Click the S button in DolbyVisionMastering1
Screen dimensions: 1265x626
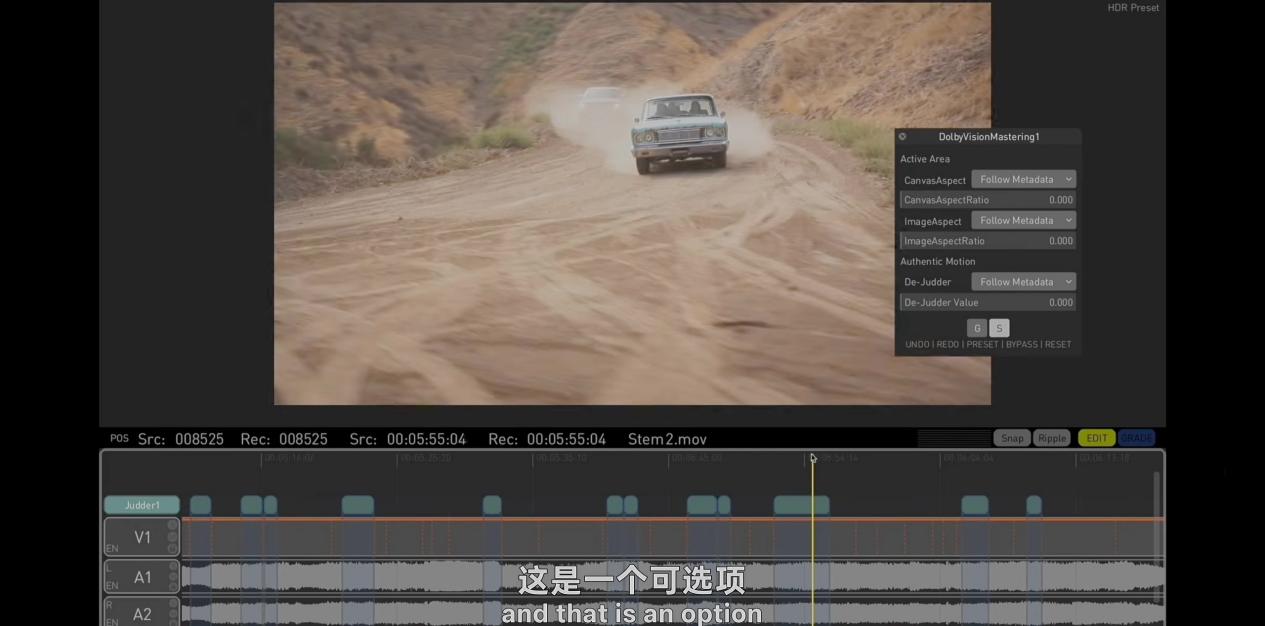[999, 328]
